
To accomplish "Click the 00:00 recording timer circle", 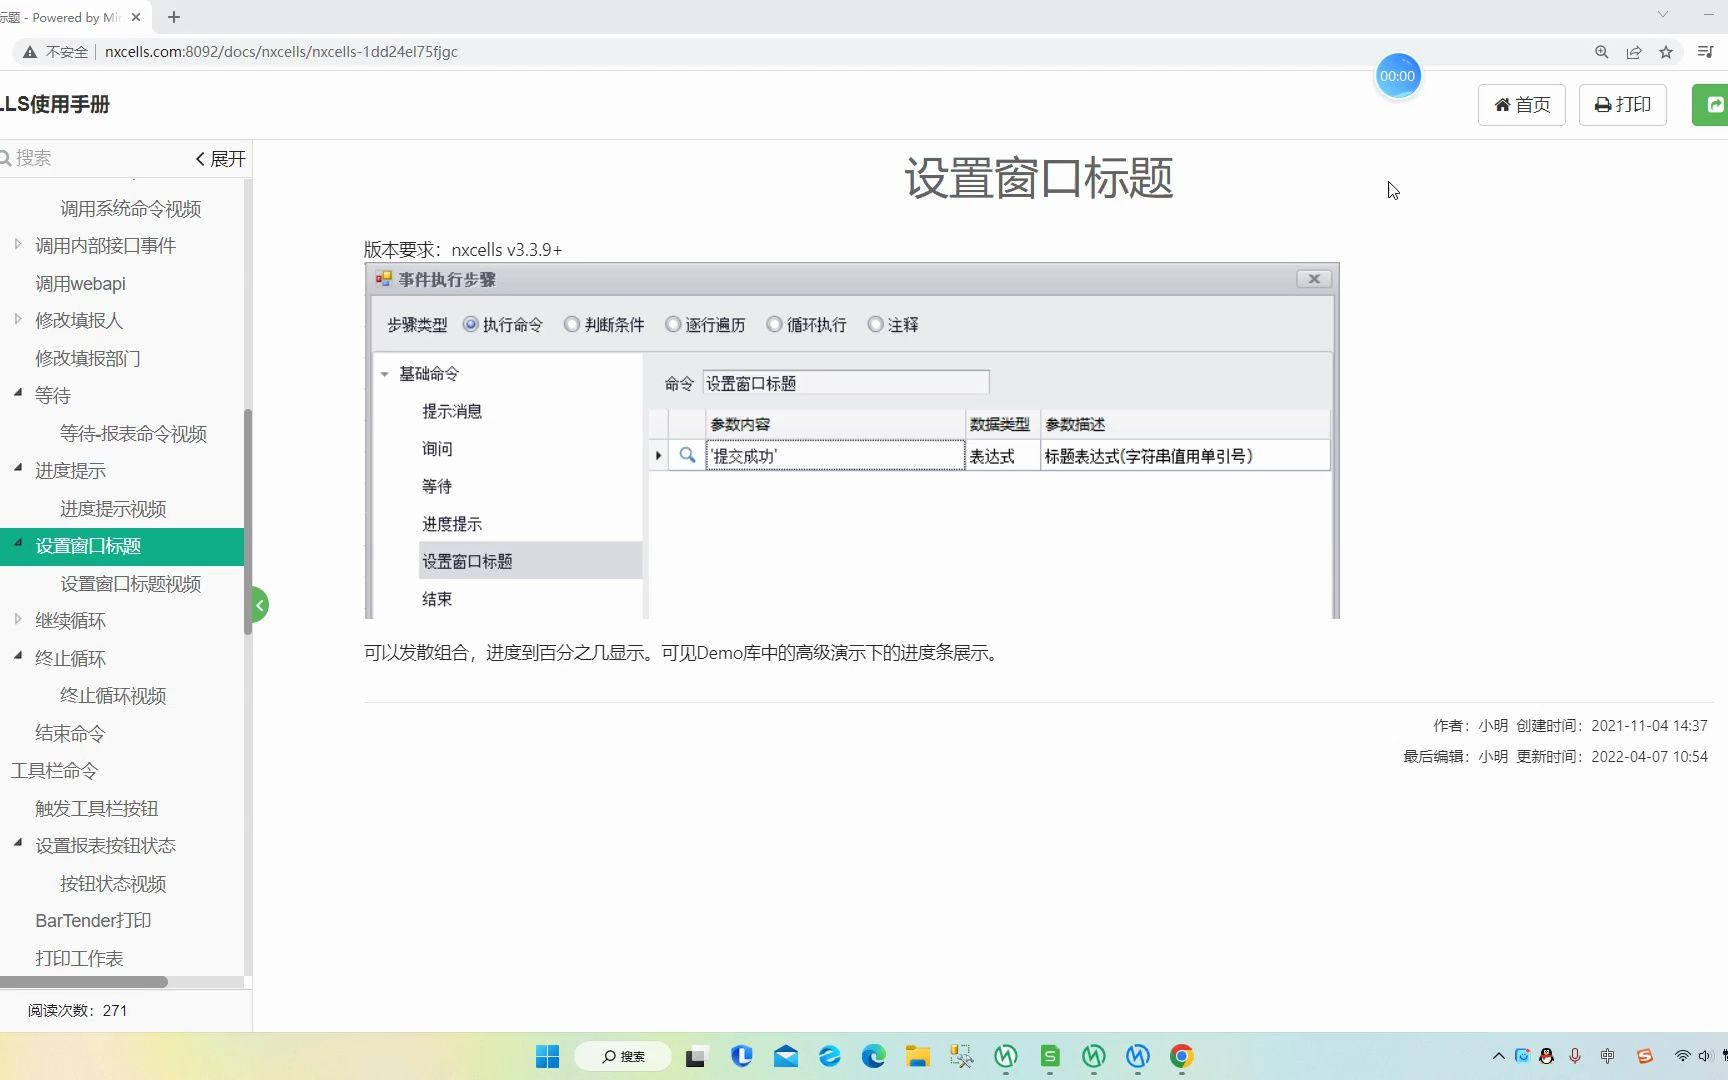I will 1398,75.
